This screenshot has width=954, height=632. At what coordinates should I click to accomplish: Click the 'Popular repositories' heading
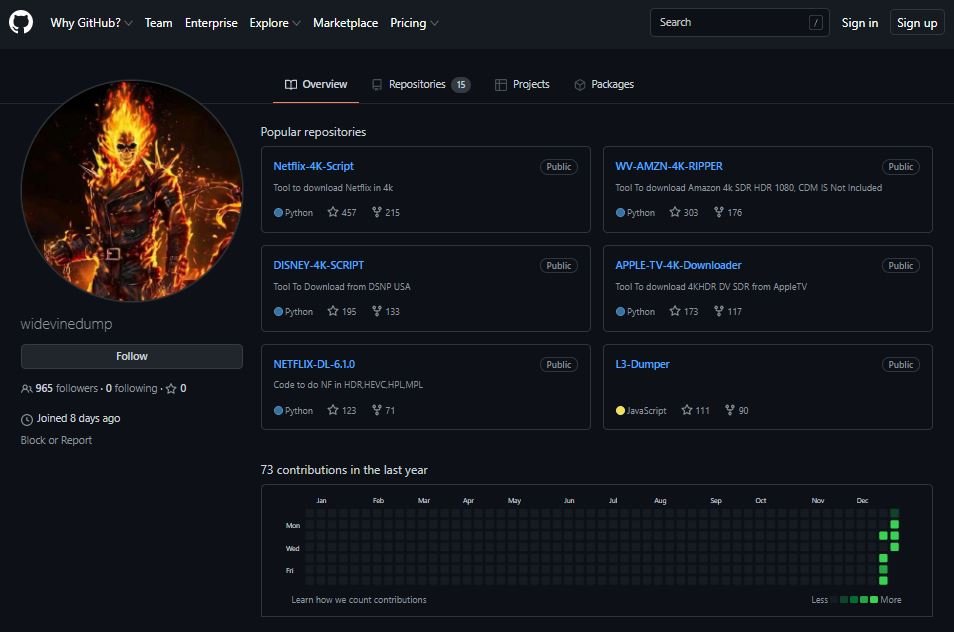[313, 132]
